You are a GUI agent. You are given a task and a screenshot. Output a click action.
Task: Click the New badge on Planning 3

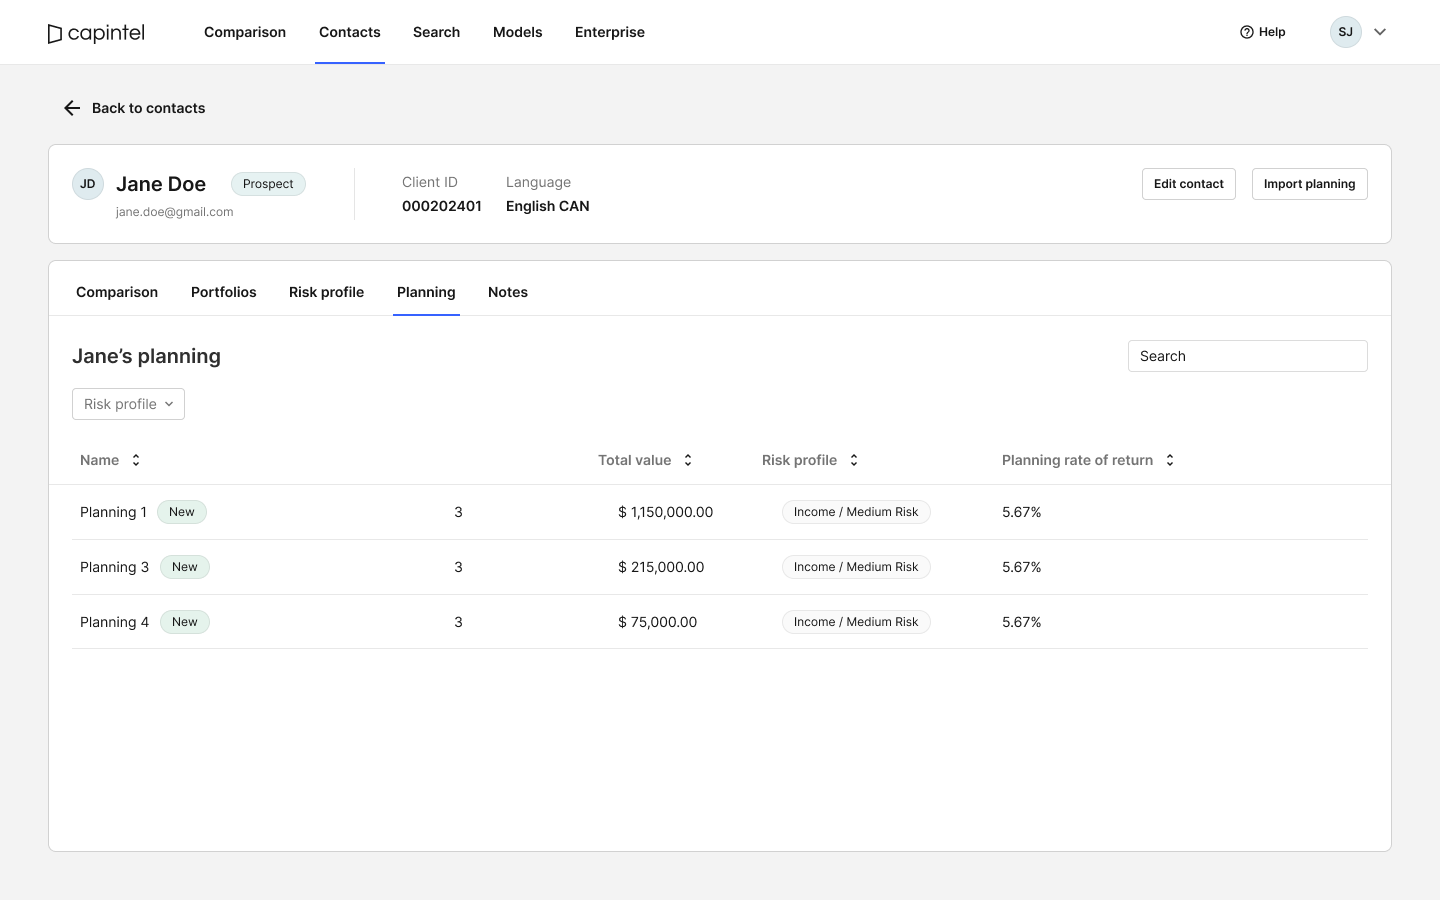click(x=185, y=567)
